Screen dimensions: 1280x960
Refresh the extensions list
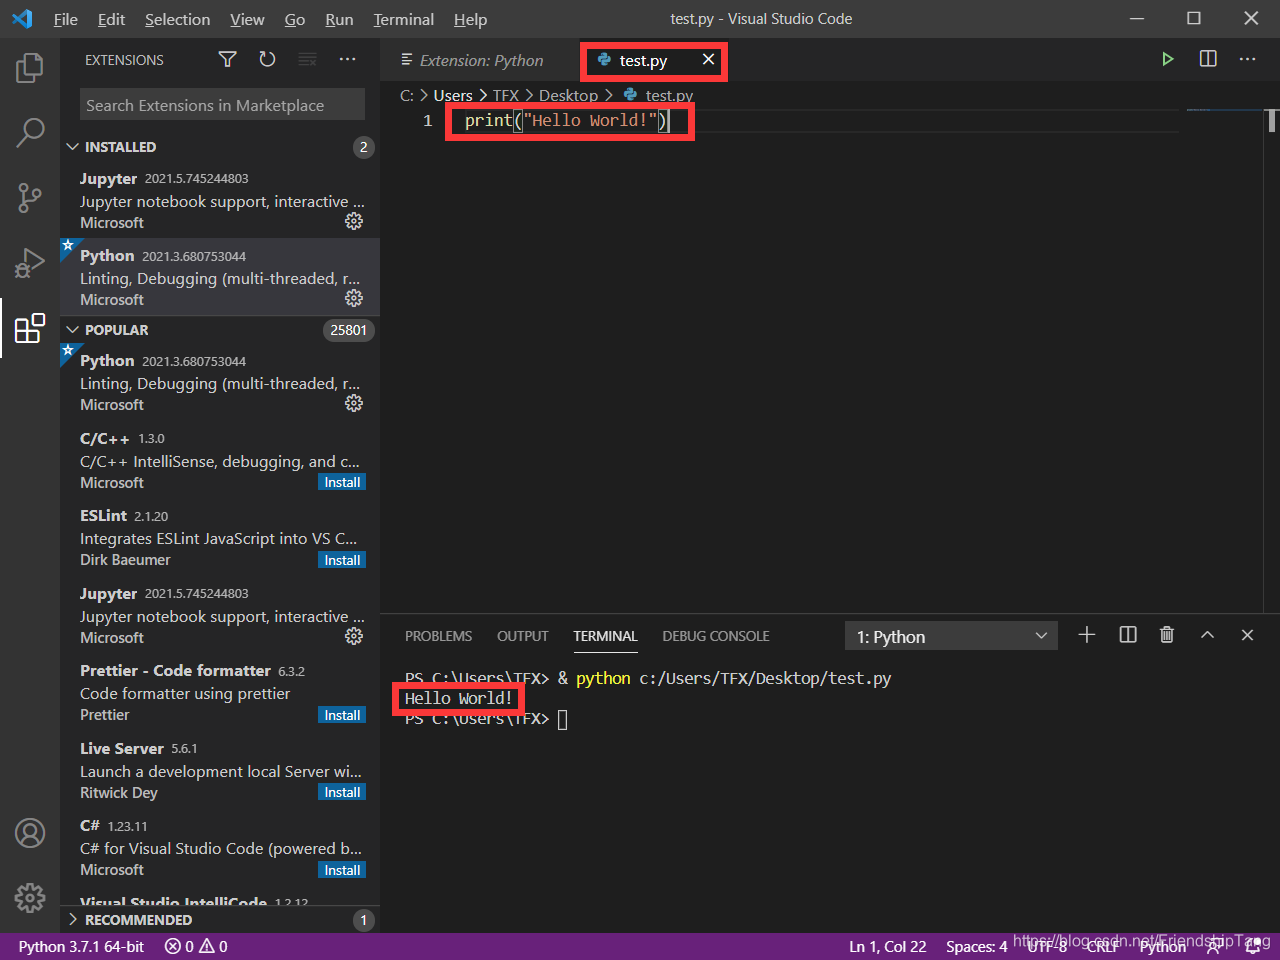(267, 59)
